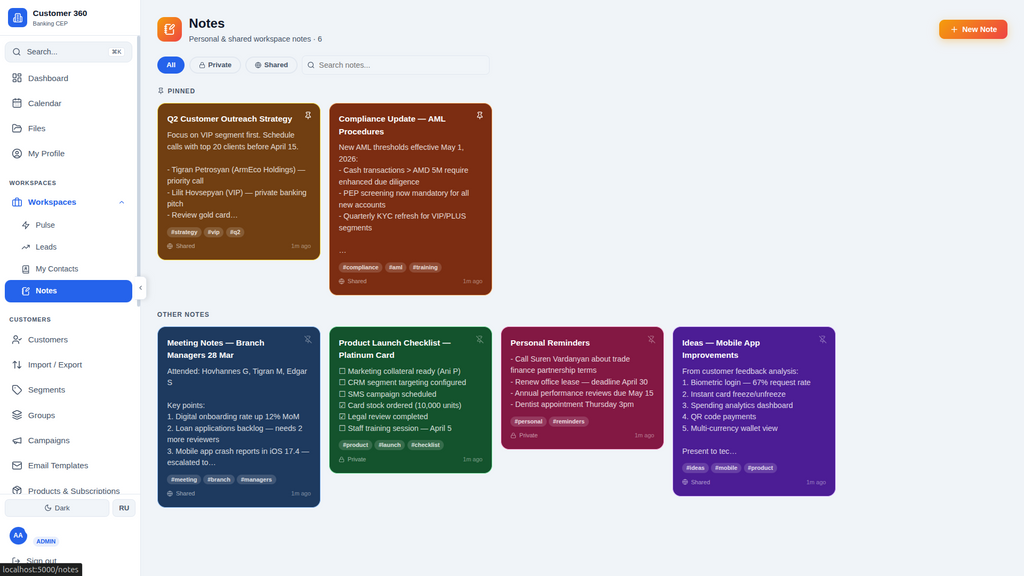Filter notes by Shared
Screen dimensions: 1024x576
click(x=271, y=65)
